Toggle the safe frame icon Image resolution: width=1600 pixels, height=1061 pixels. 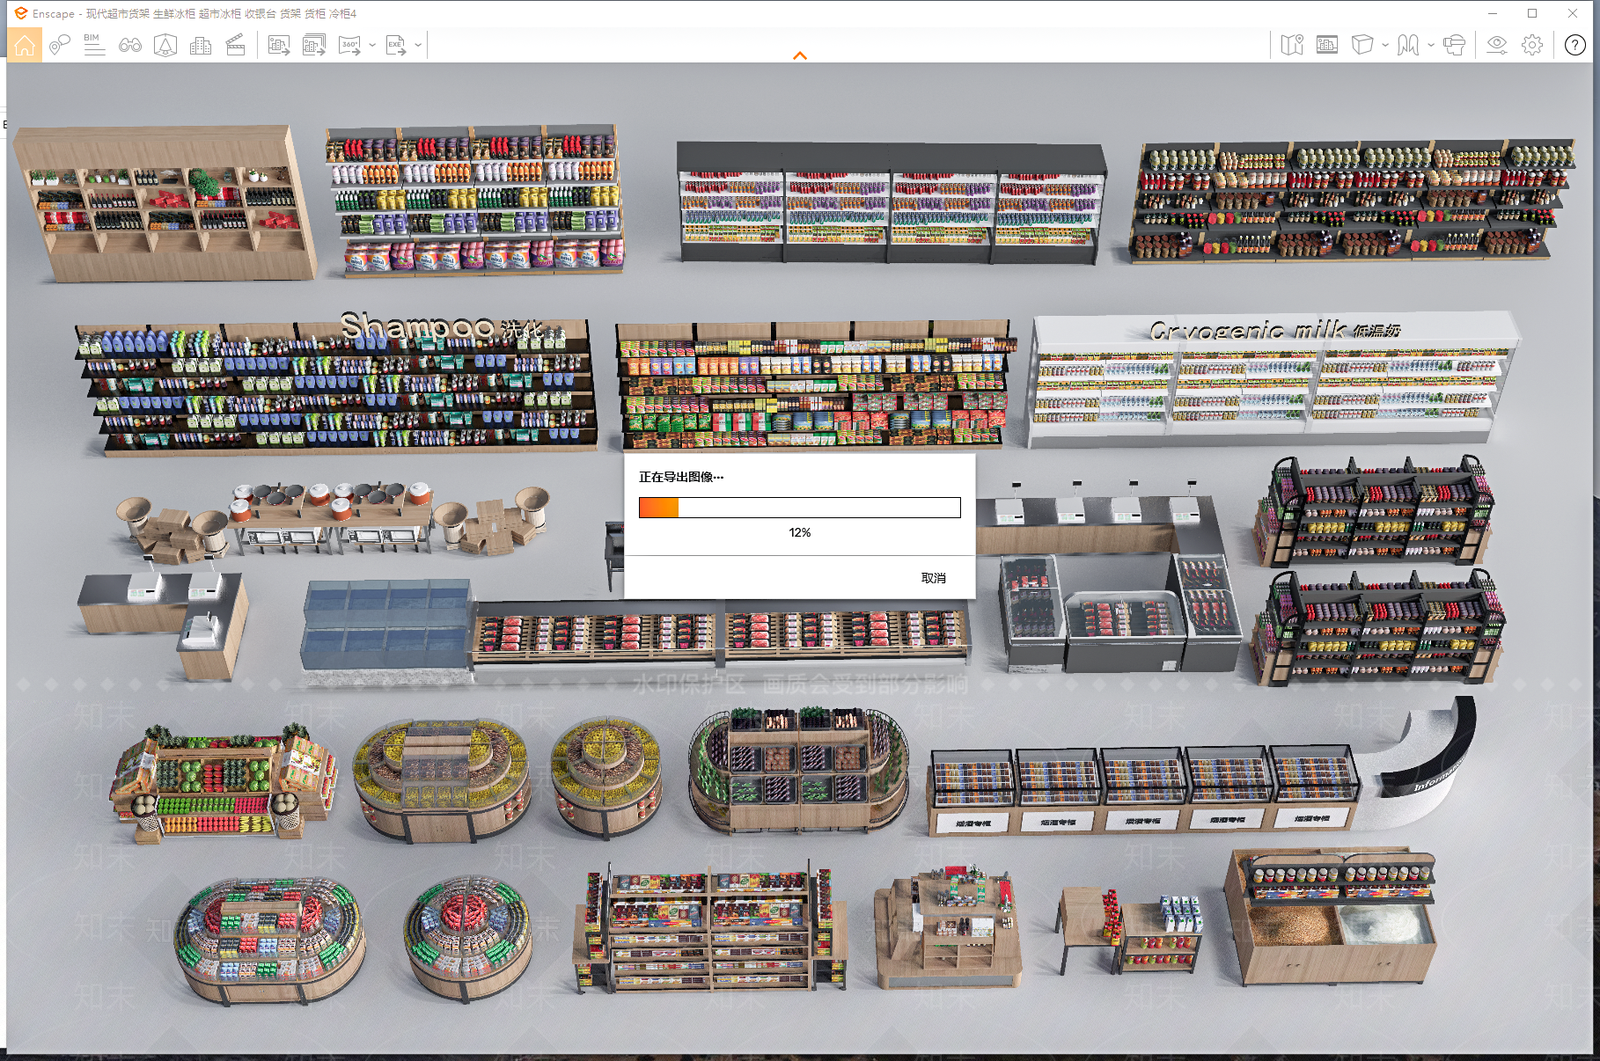click(1327, 45)
